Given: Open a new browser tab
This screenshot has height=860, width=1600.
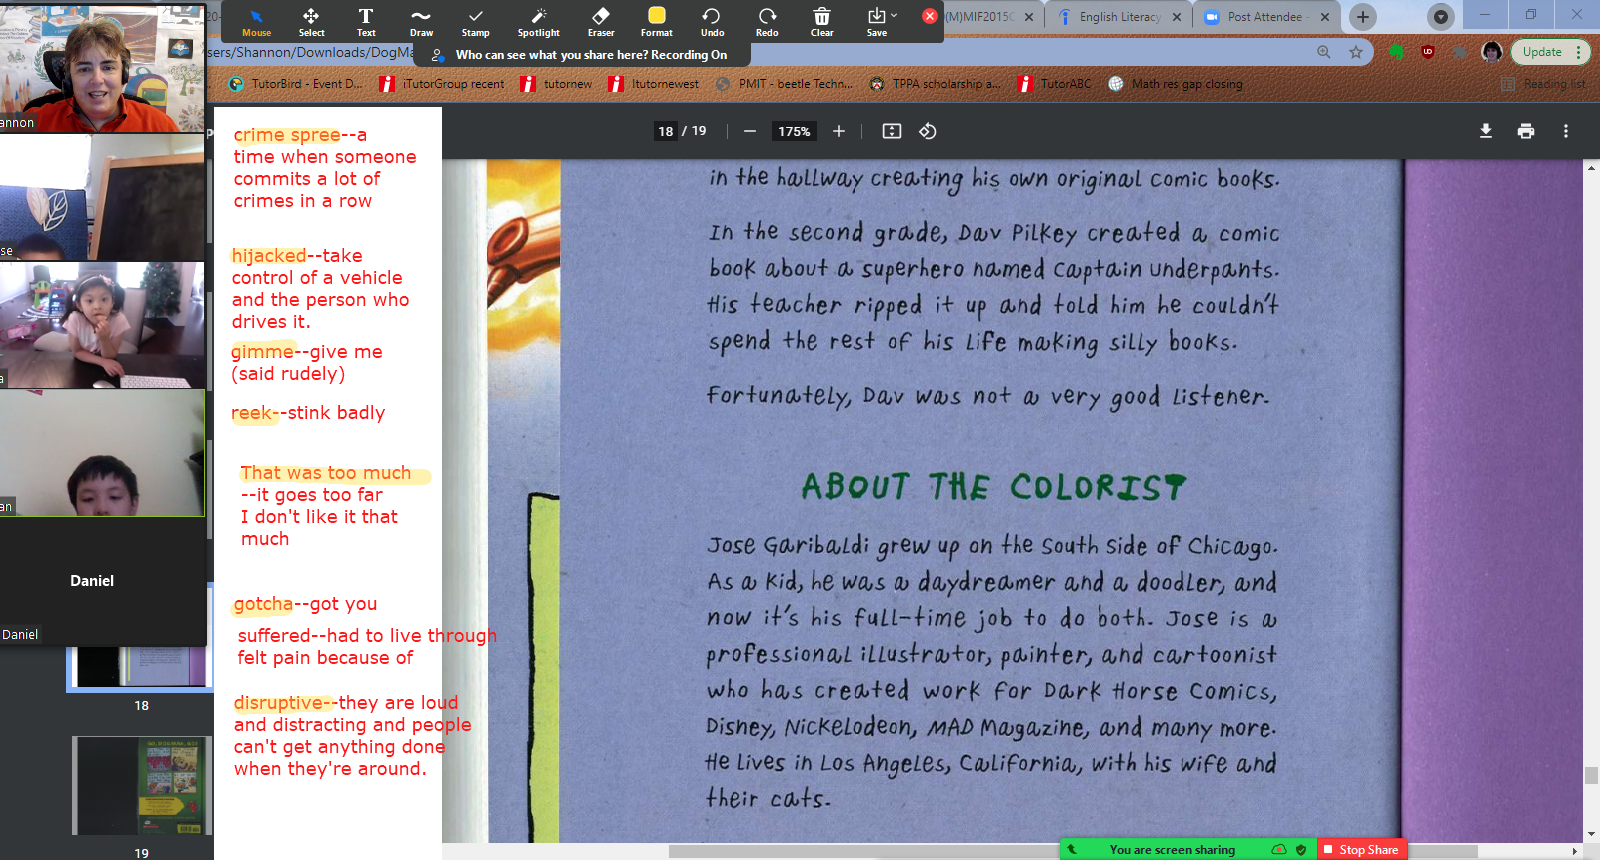Looking at the screenshot, I should 1362,17.
